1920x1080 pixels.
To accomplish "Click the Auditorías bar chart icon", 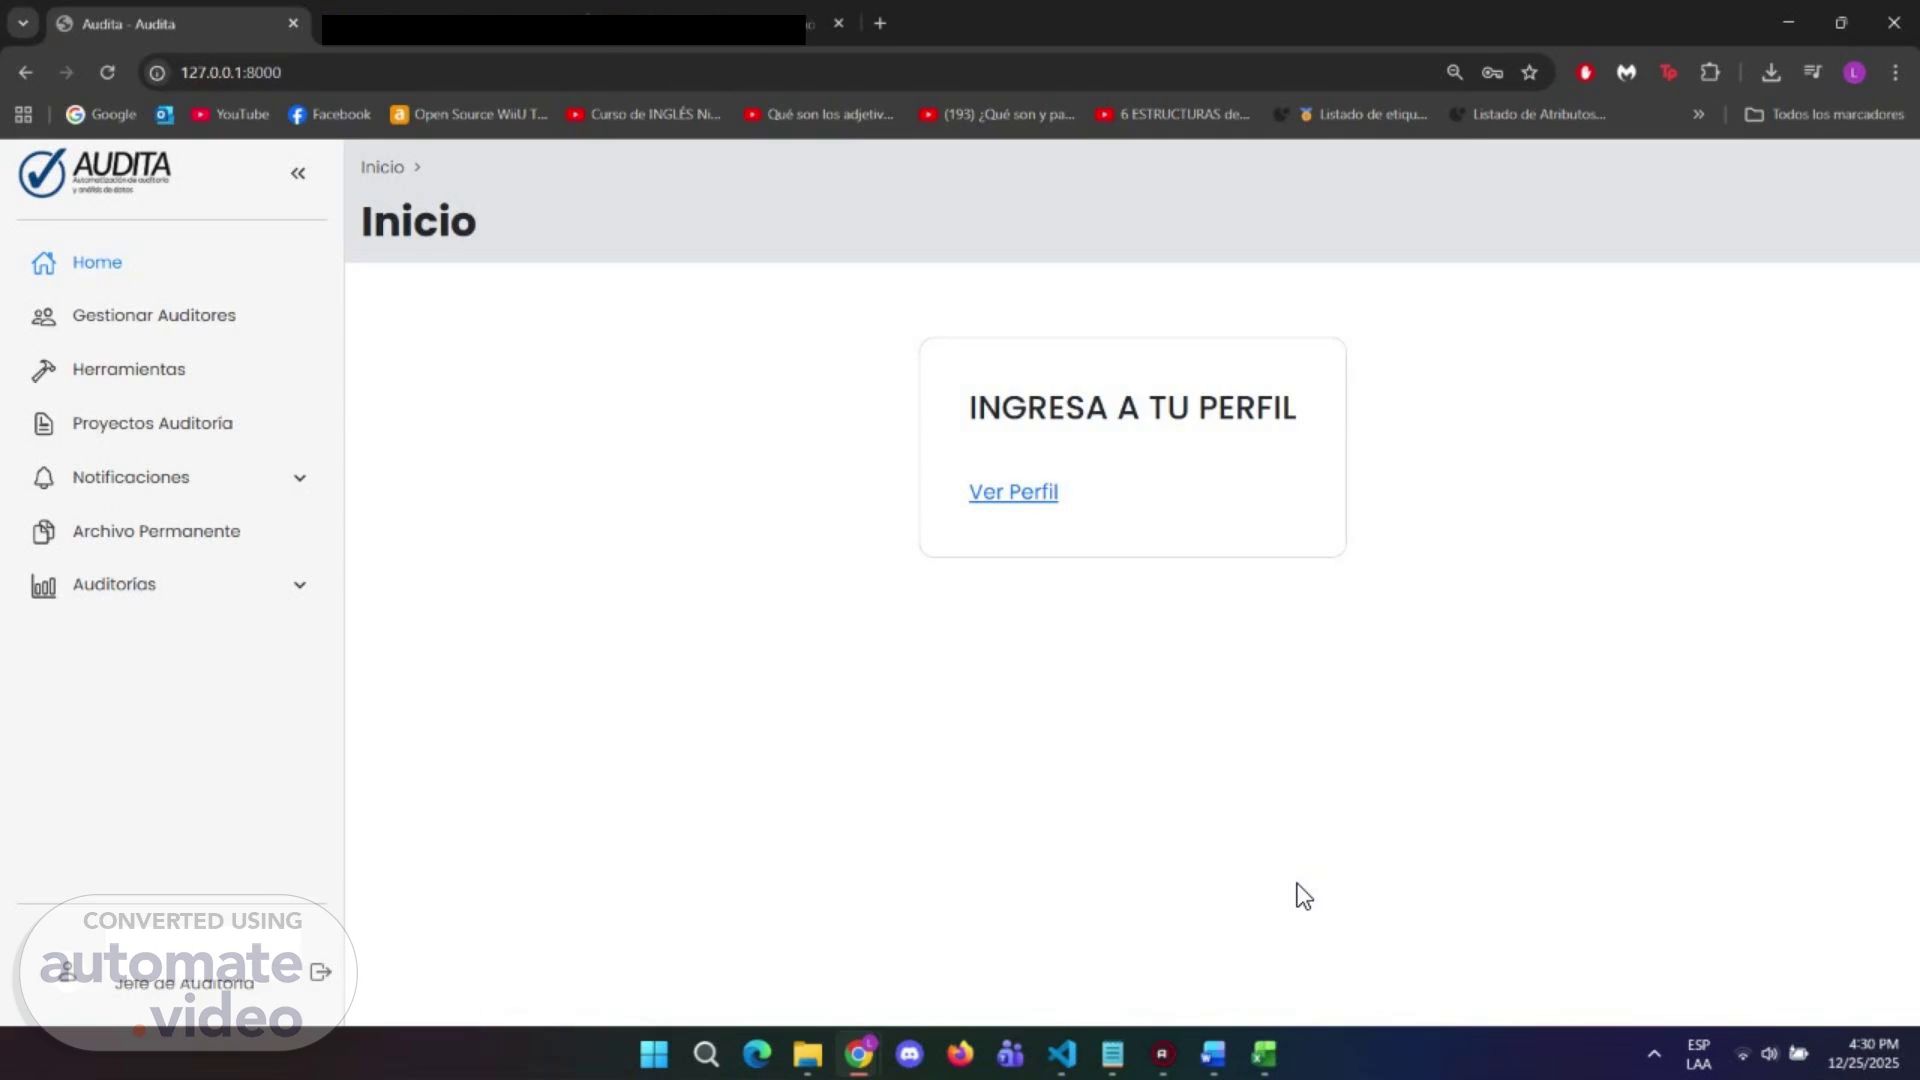I will 43,586.
